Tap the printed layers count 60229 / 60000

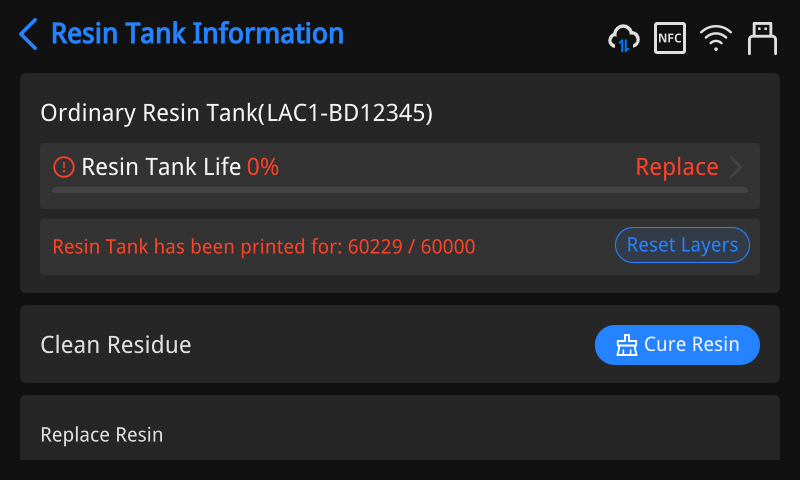[x=411, y=246]
